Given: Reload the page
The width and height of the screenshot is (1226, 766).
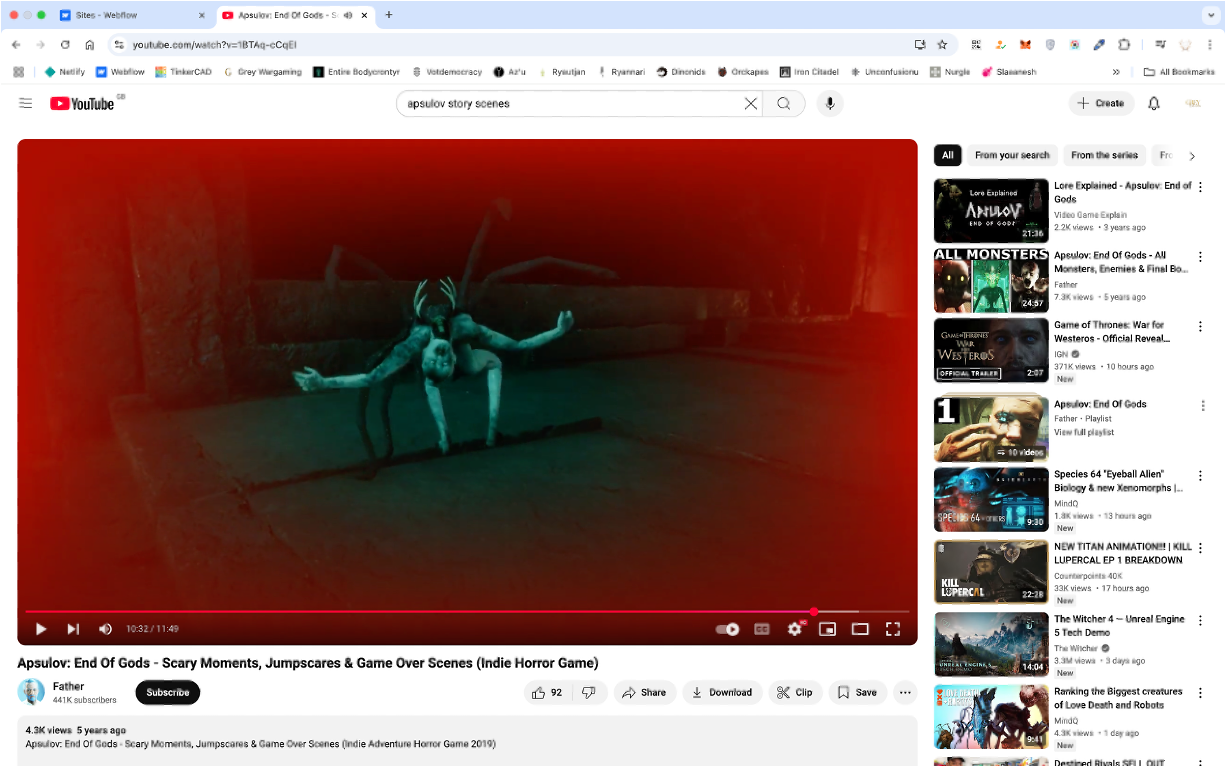Looking at the screenshot, I should [65, 45].
